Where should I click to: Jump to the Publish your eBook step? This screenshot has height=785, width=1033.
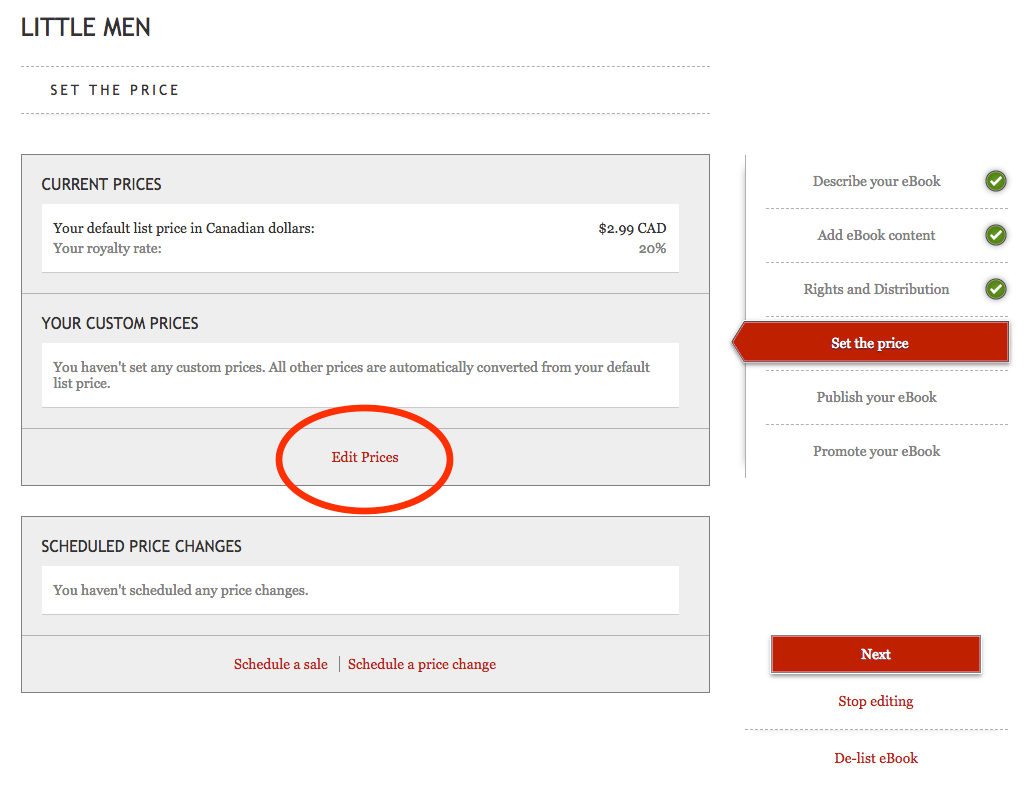876,397
